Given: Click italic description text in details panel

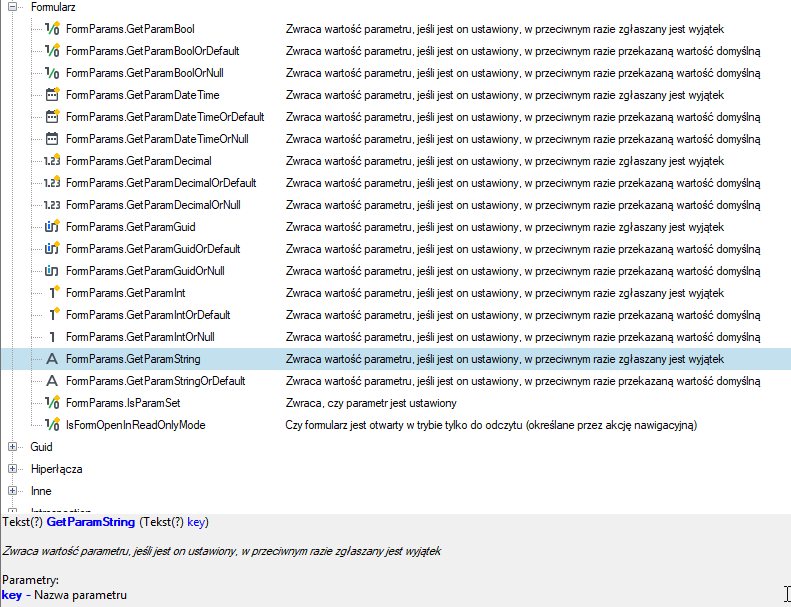Looking at the screenshot, I should (x=221, y=551).
